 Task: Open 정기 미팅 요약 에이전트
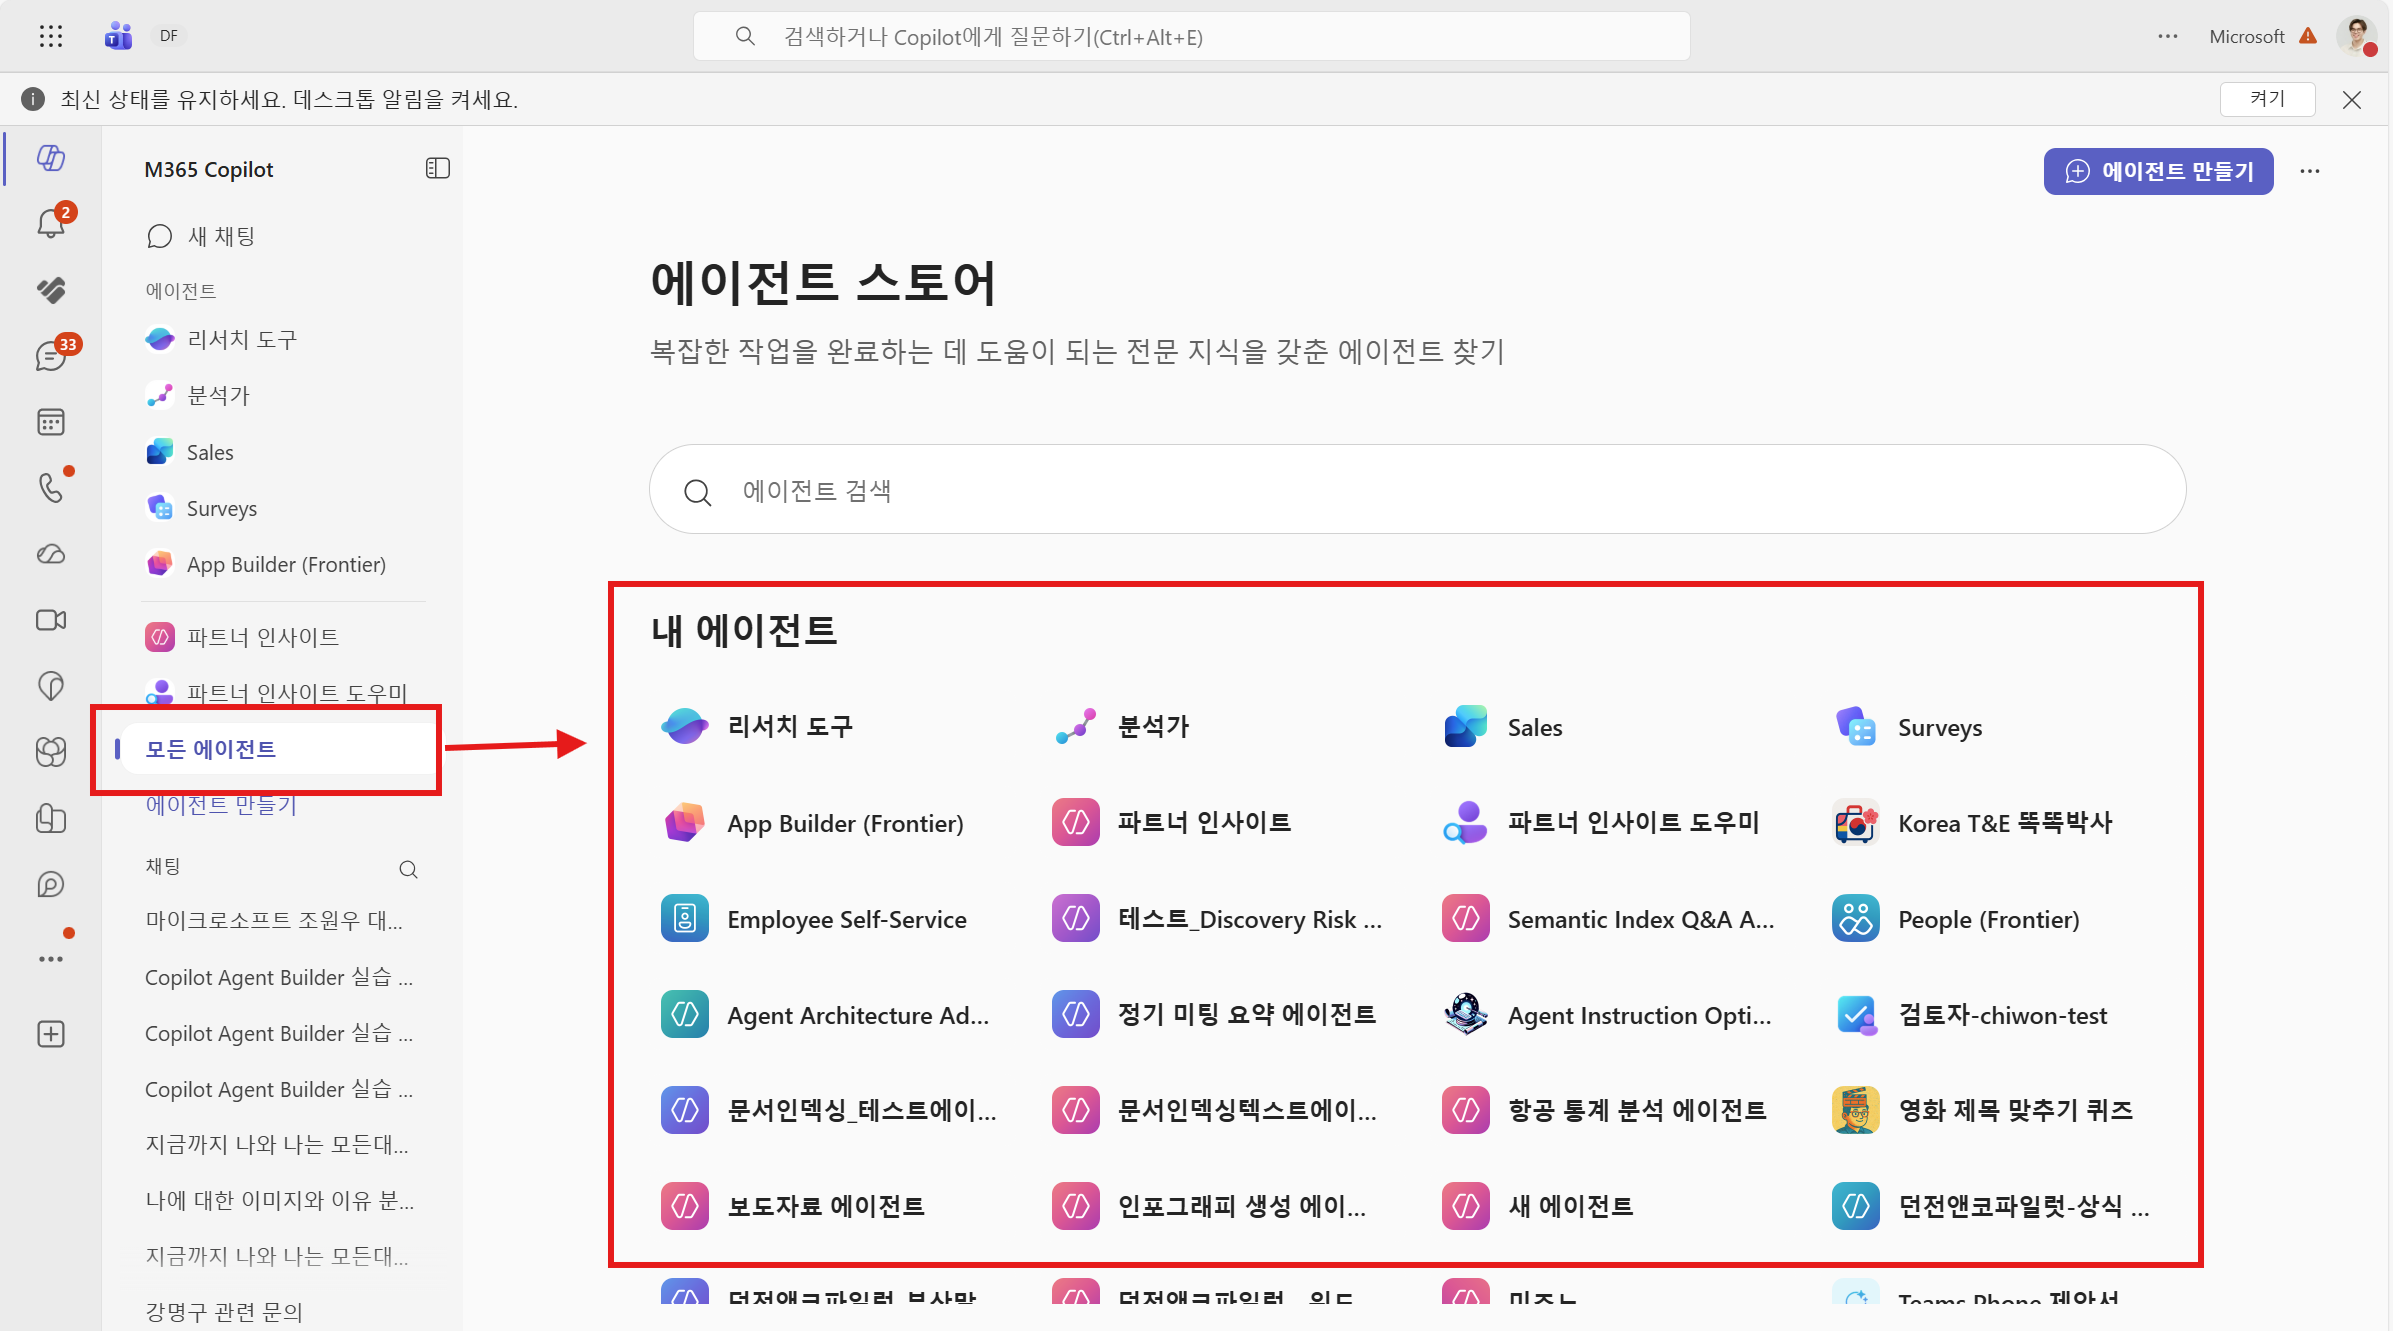tap(1214, 1015)
